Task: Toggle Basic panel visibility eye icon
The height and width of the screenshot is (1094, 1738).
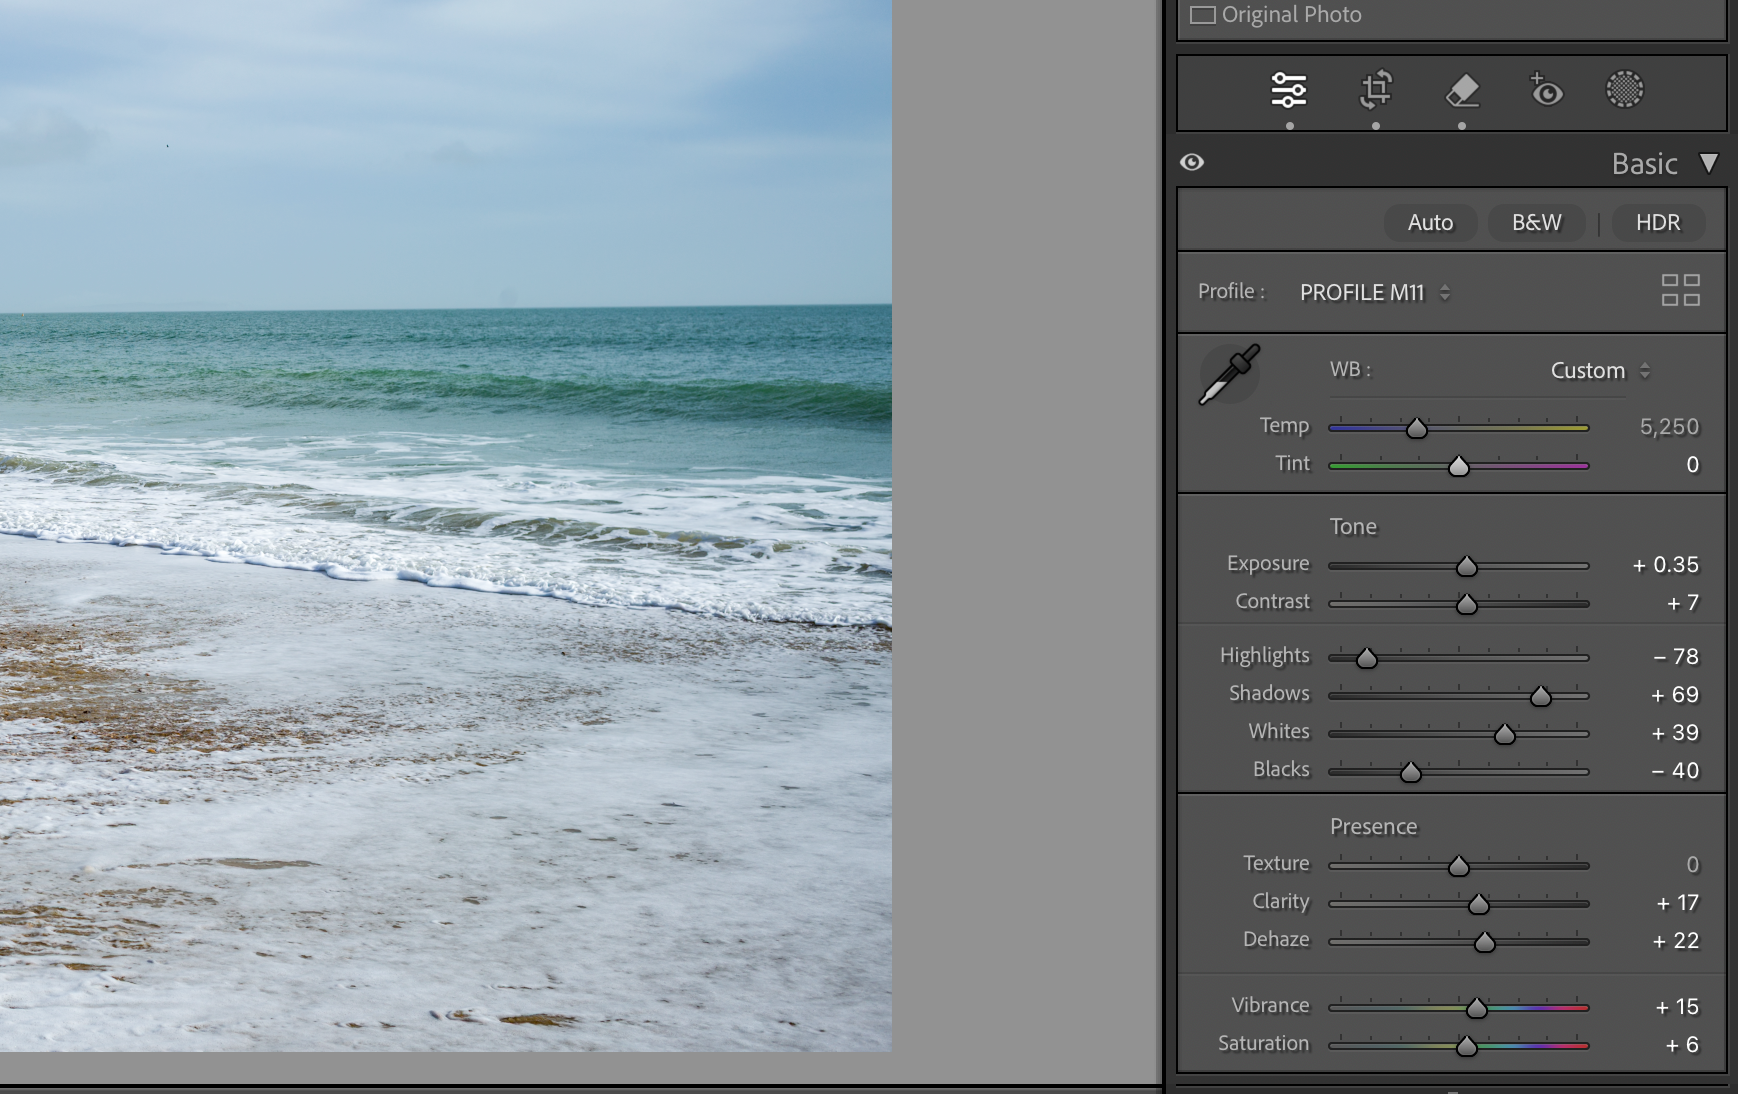Action: (x=1192, y=162)
